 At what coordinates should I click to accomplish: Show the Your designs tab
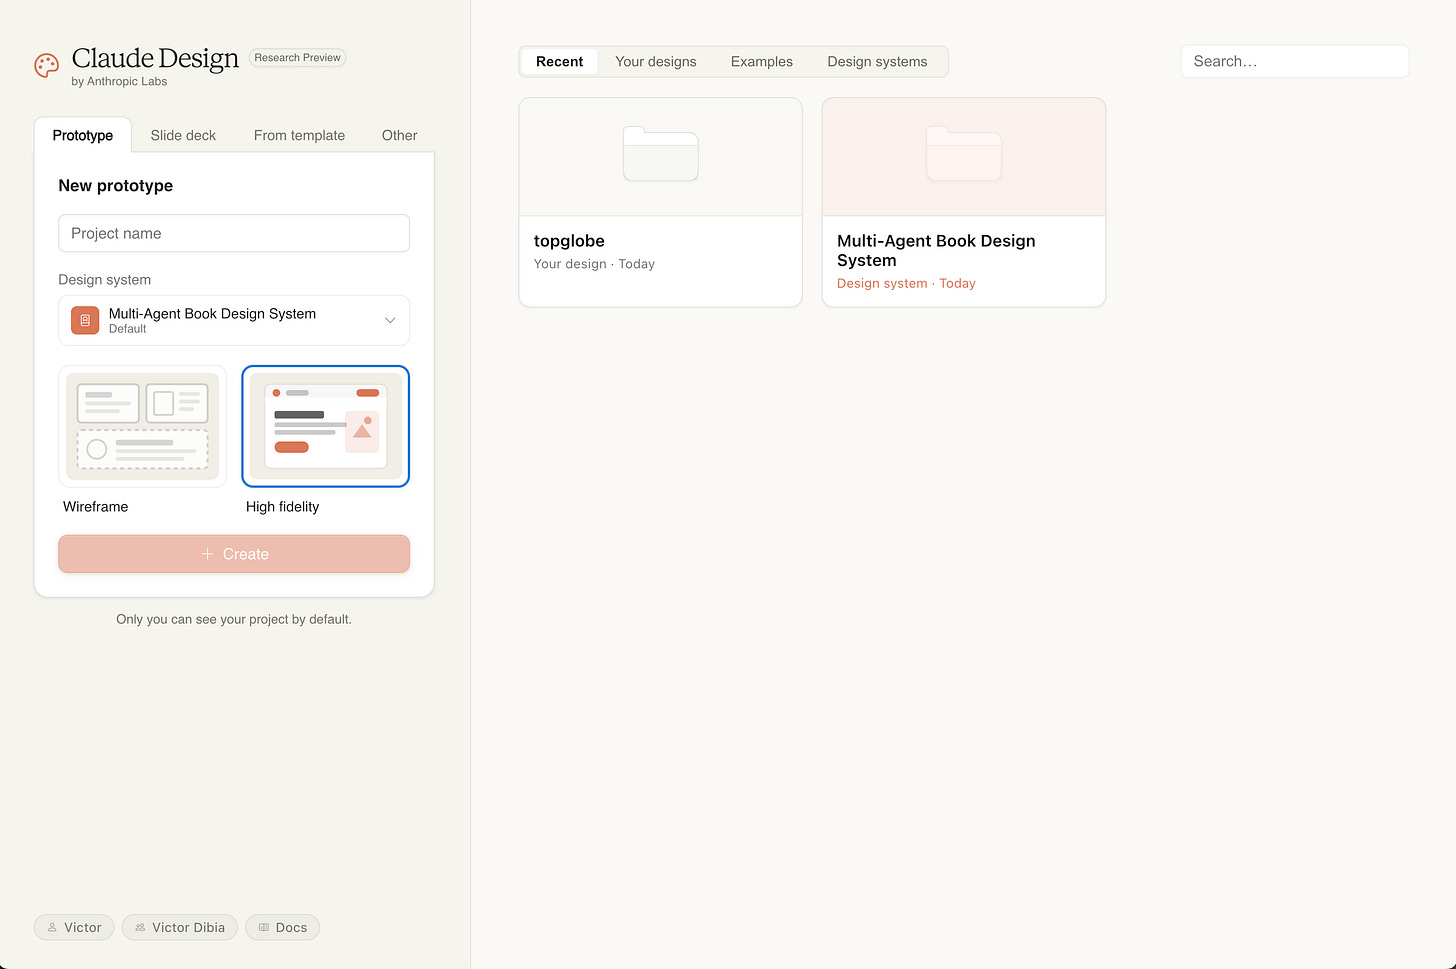tap(656, 61)
